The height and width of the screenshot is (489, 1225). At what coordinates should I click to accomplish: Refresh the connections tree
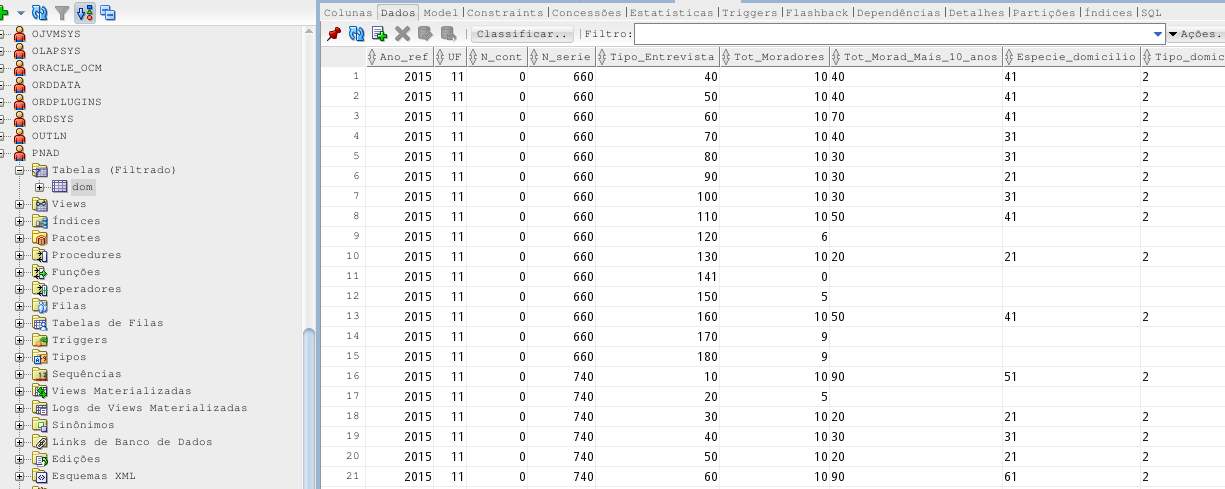pyautogui.click(x=40, y=13)
